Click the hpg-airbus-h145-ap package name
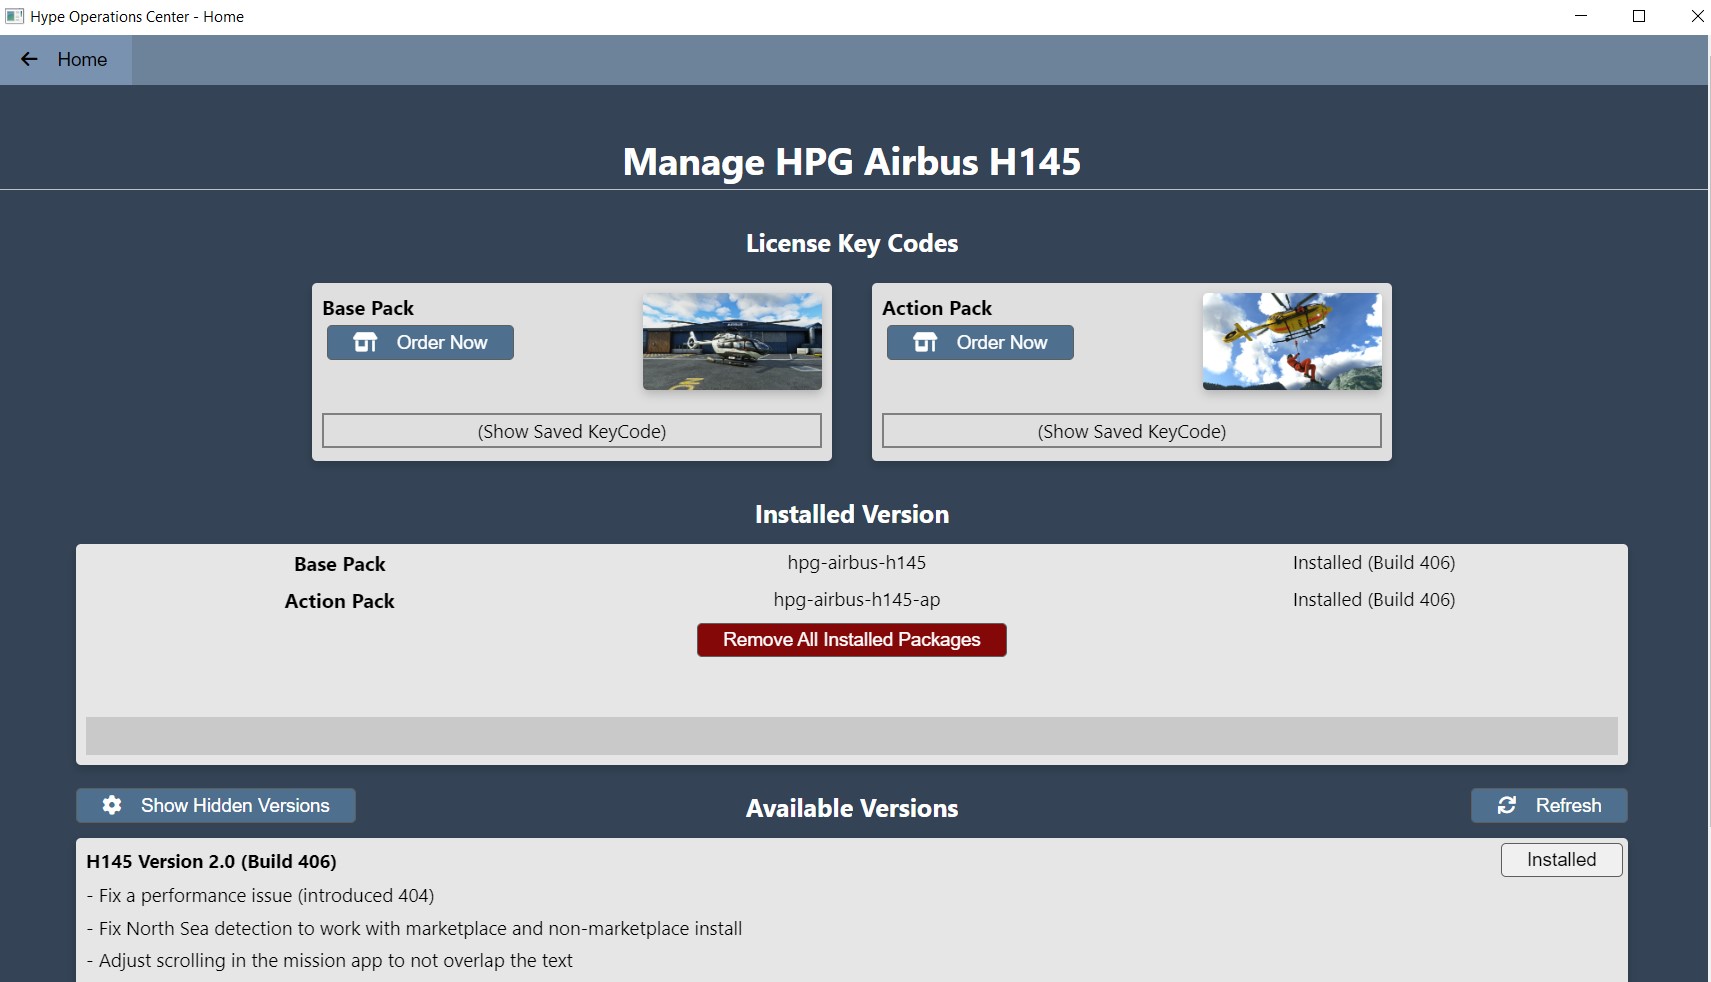 [x=857, y=600]
